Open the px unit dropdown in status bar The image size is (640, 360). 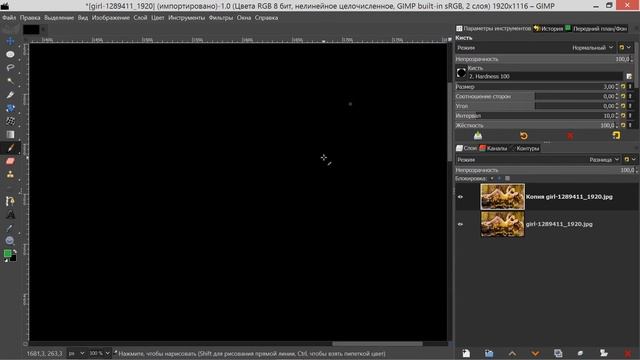[x=76, y=353]
